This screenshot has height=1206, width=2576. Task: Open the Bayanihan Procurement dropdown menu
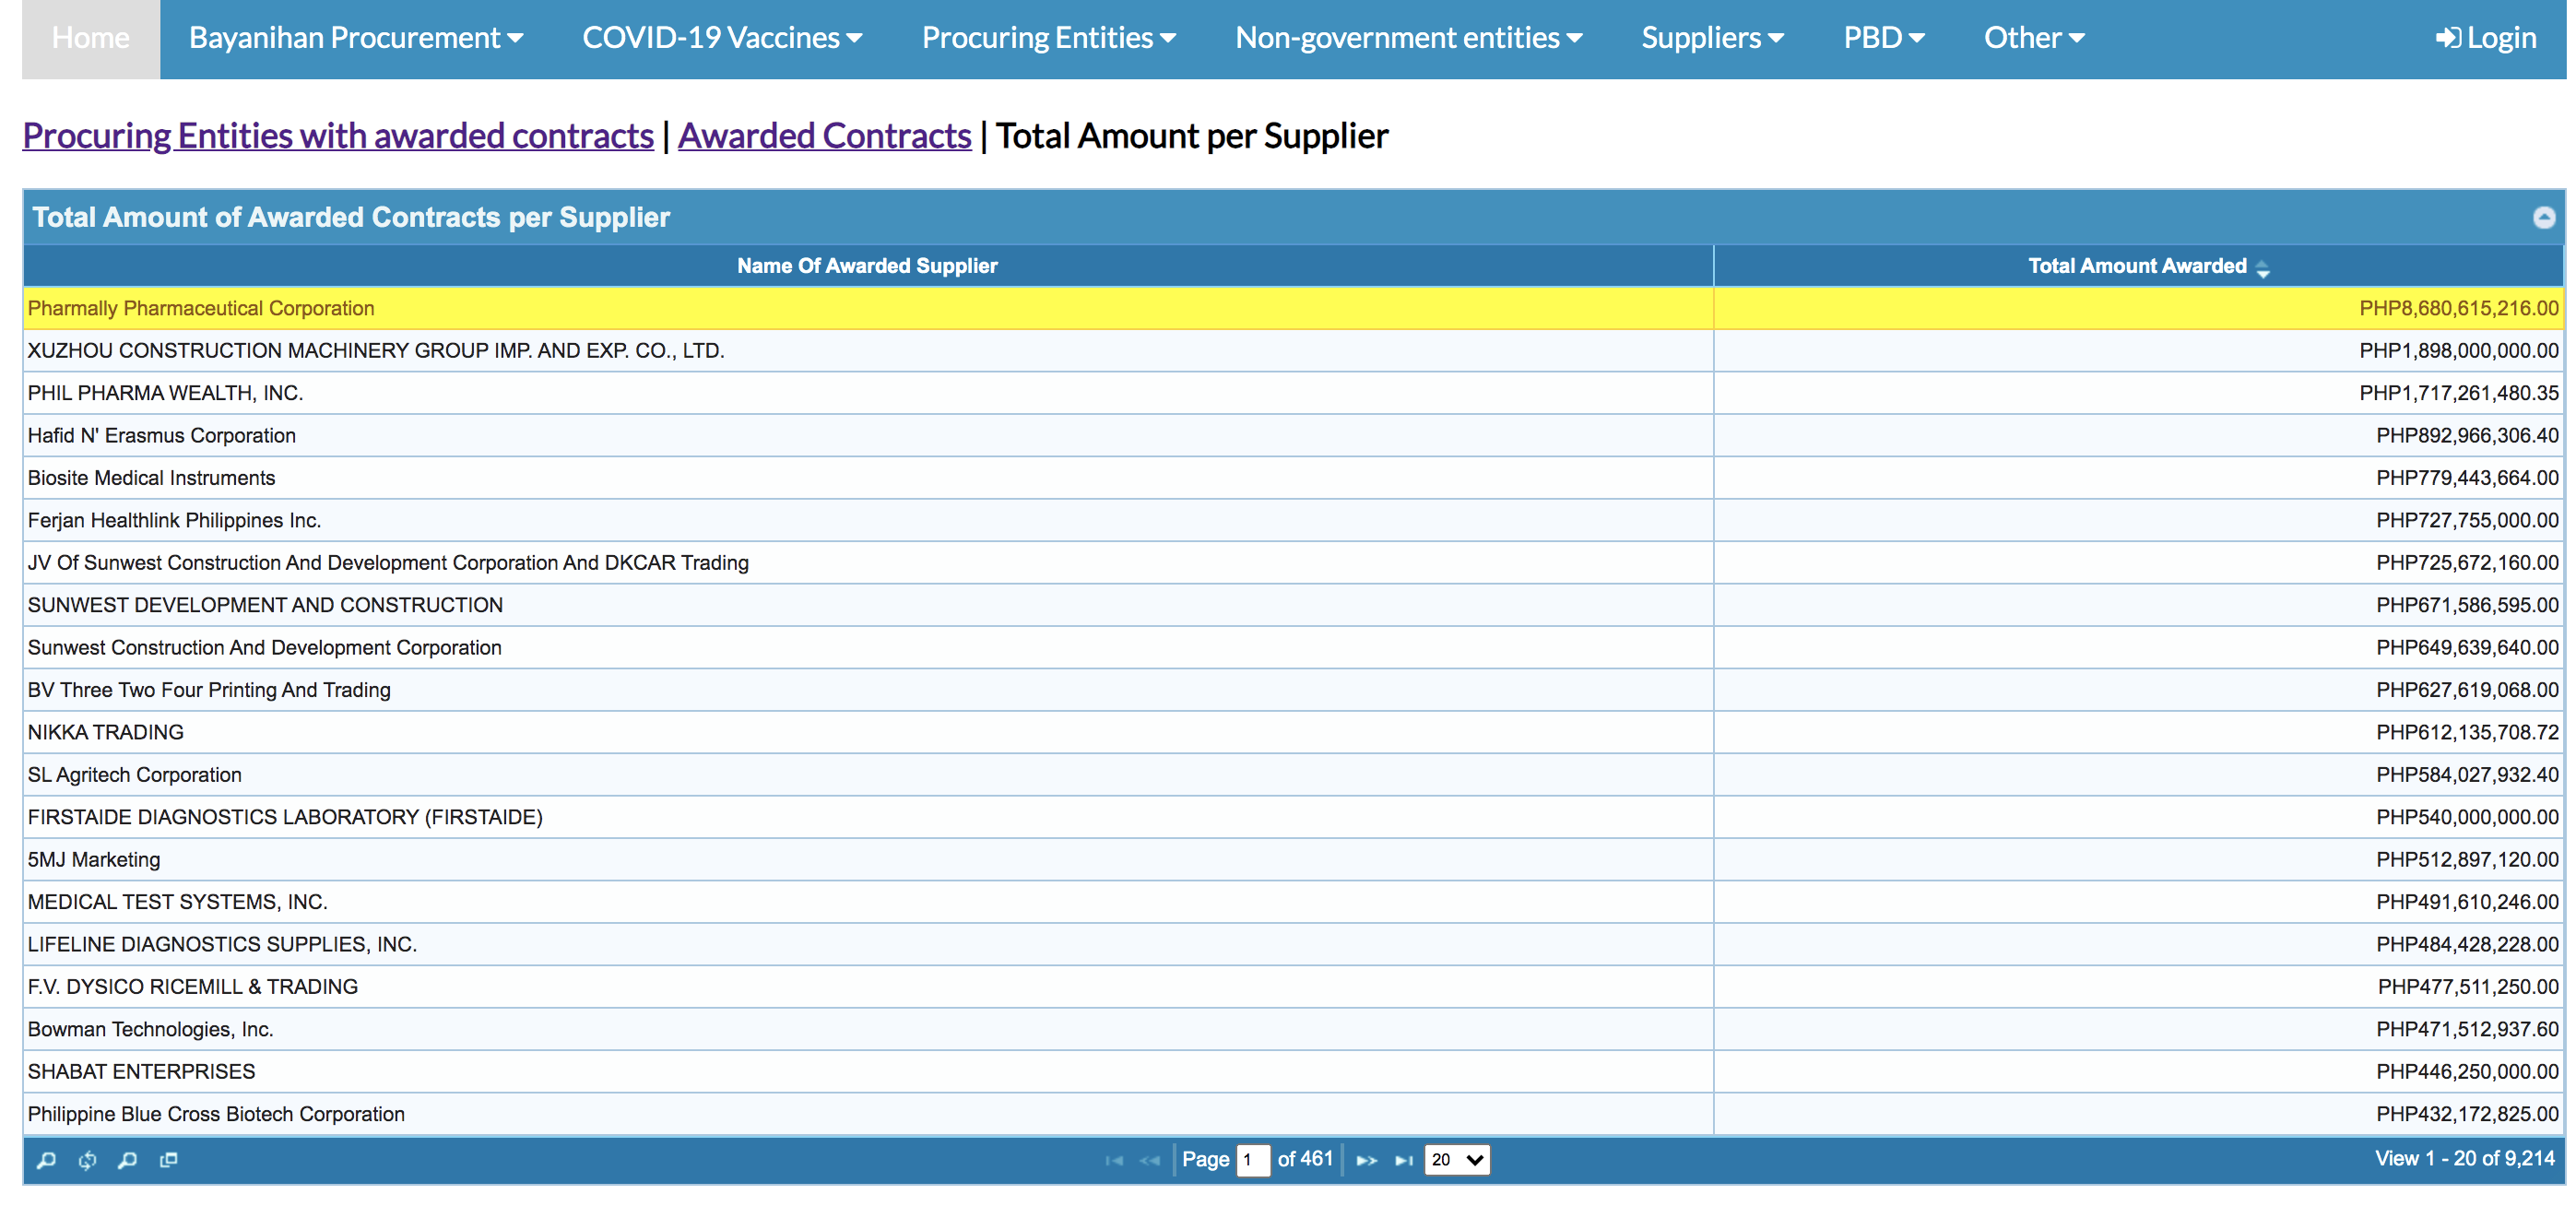pyautogui.click(x=356, y=38)
